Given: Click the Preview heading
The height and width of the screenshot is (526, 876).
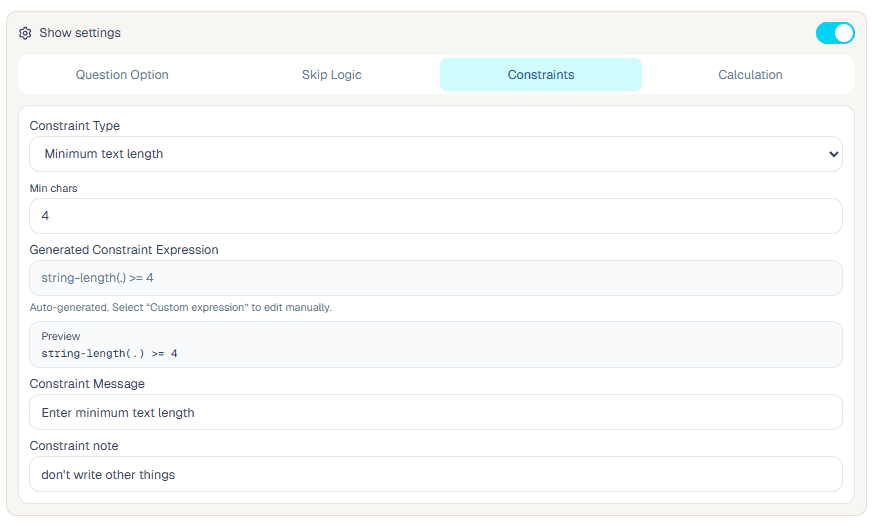Looking at the screenshot, I should (61, 336).
